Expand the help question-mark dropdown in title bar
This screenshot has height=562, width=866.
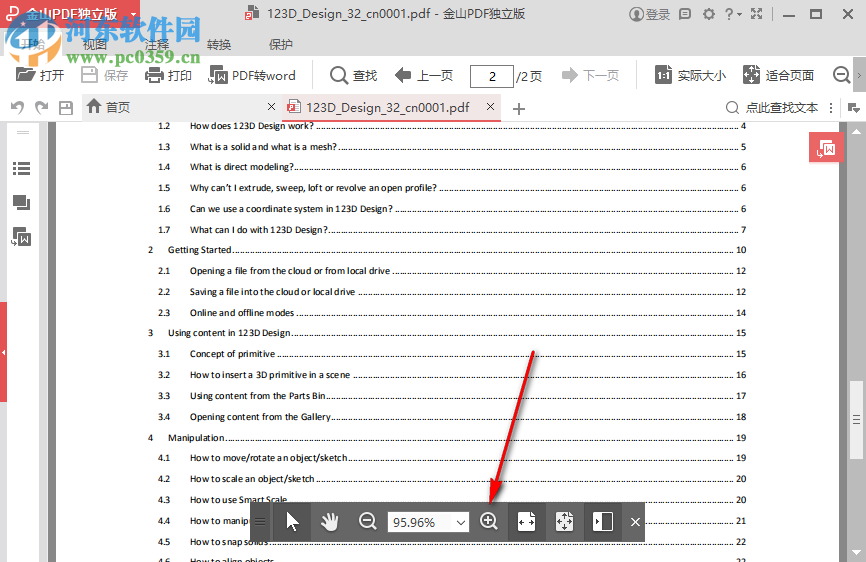coord(732,14)
